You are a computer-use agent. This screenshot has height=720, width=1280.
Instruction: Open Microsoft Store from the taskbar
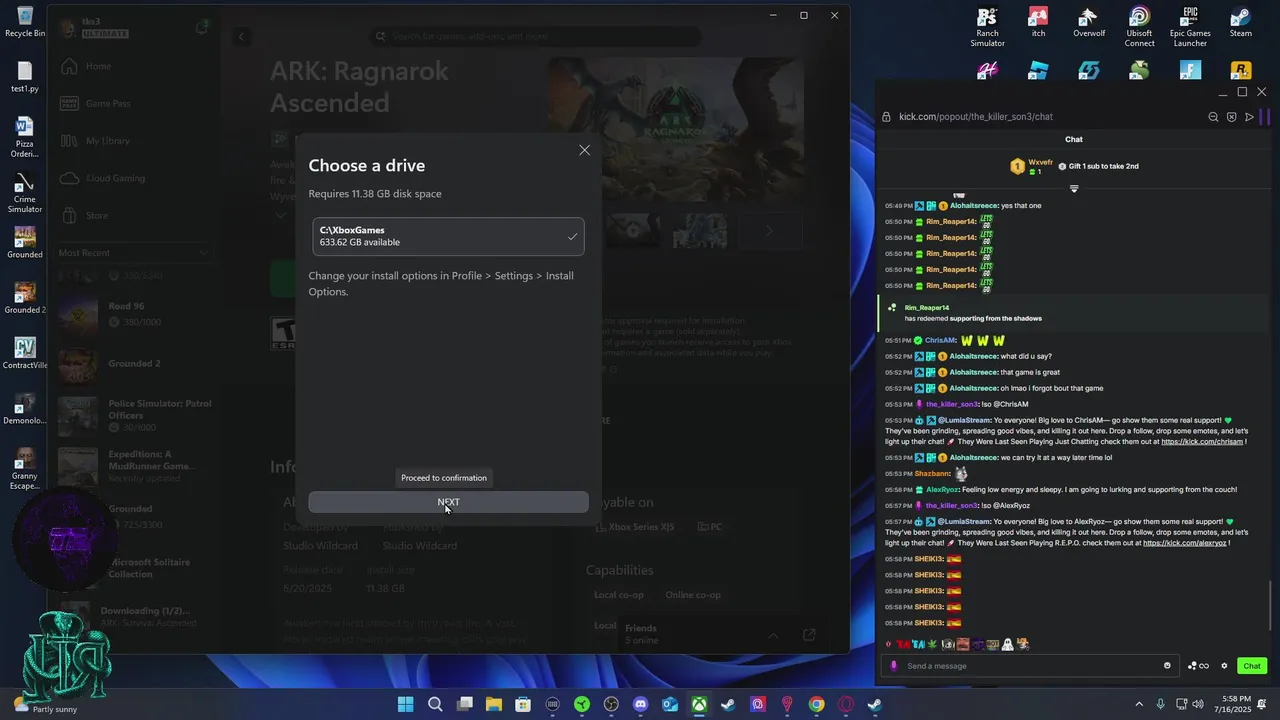coord(523,705)
